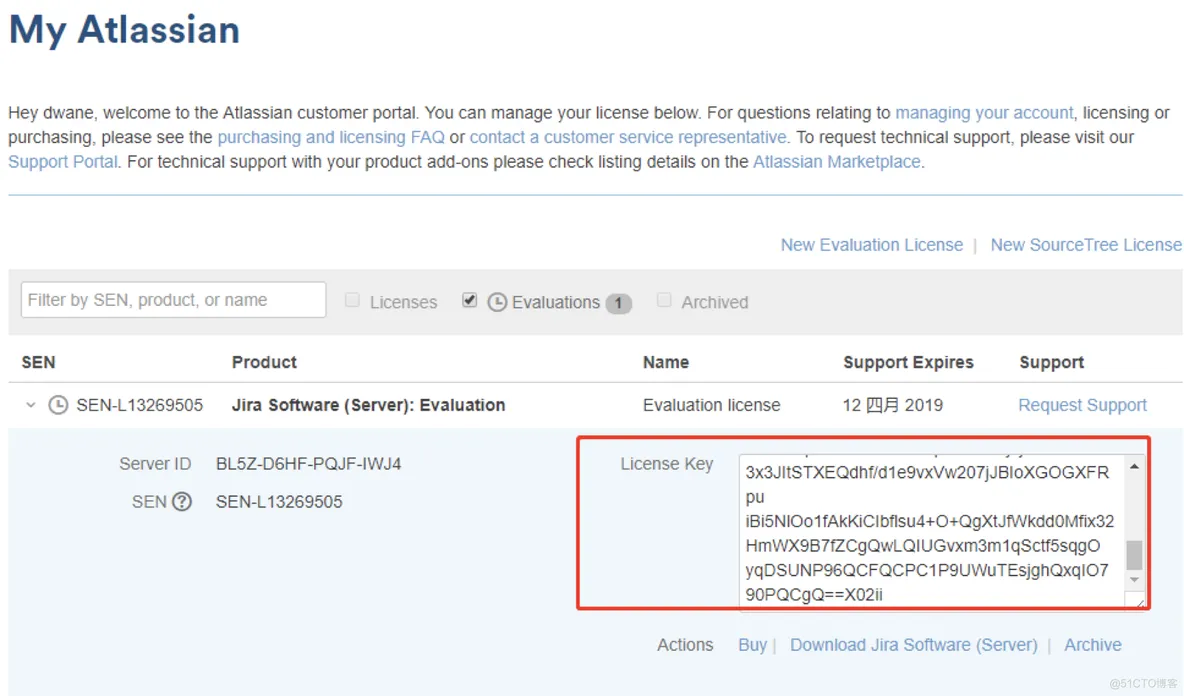This screenshot has height=696, width=1184.
Task: Click the Evaluations count badge
Action: 618,303
